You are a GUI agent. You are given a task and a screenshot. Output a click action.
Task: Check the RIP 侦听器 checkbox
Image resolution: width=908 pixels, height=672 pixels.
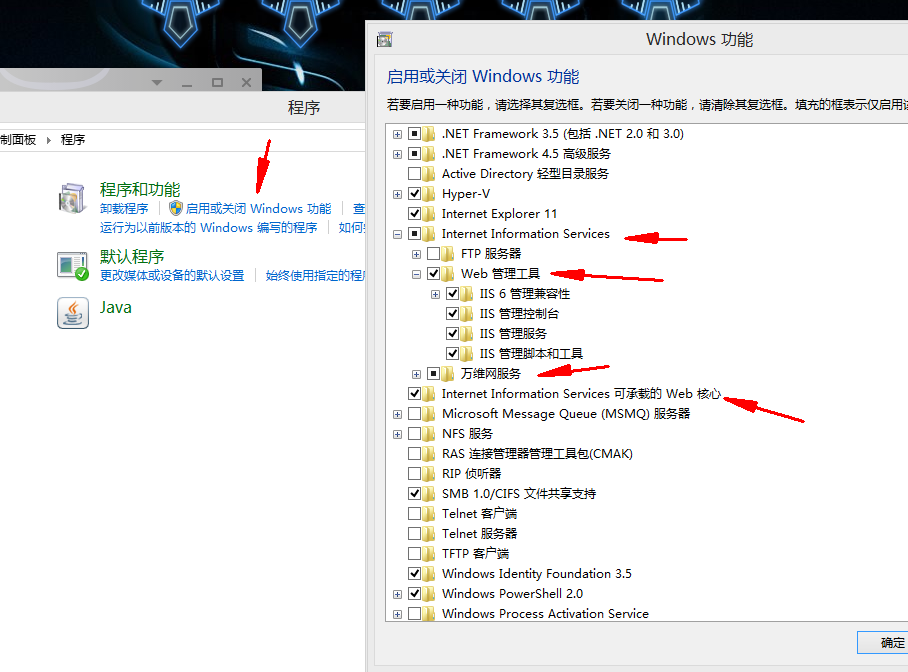point(415,474)
